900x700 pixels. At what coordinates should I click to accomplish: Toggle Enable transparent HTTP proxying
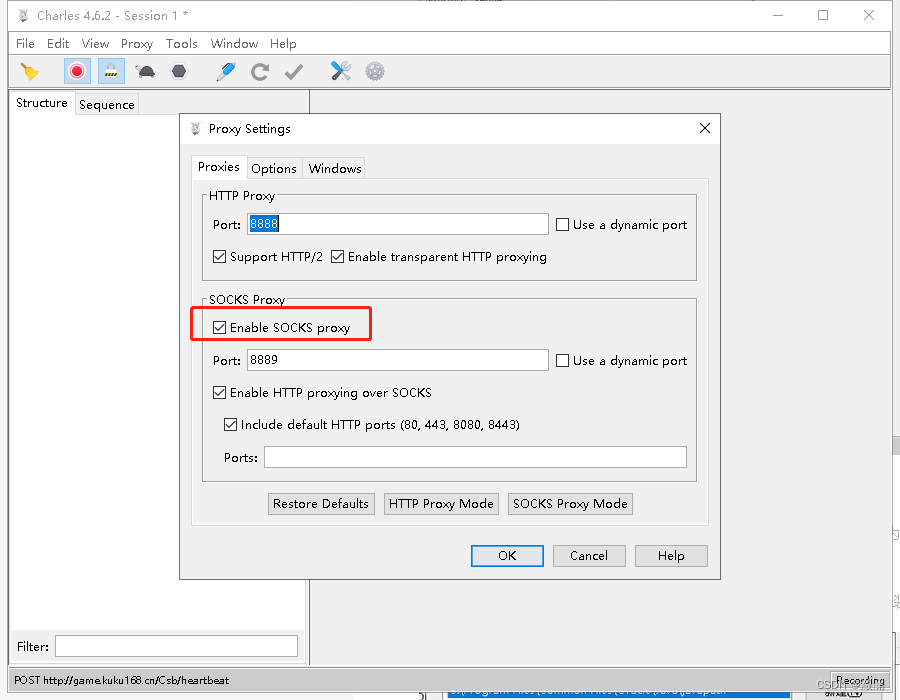[439, 257]
